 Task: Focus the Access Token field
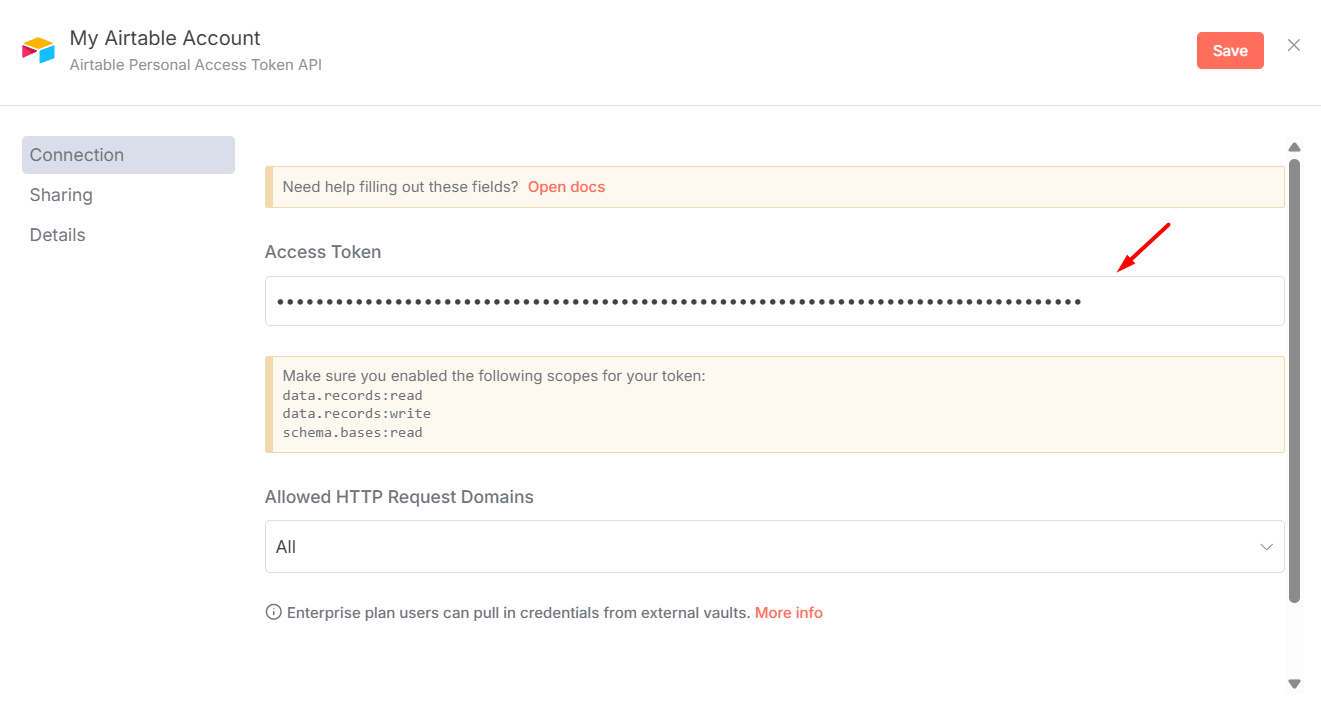click(x=774, y=301)
